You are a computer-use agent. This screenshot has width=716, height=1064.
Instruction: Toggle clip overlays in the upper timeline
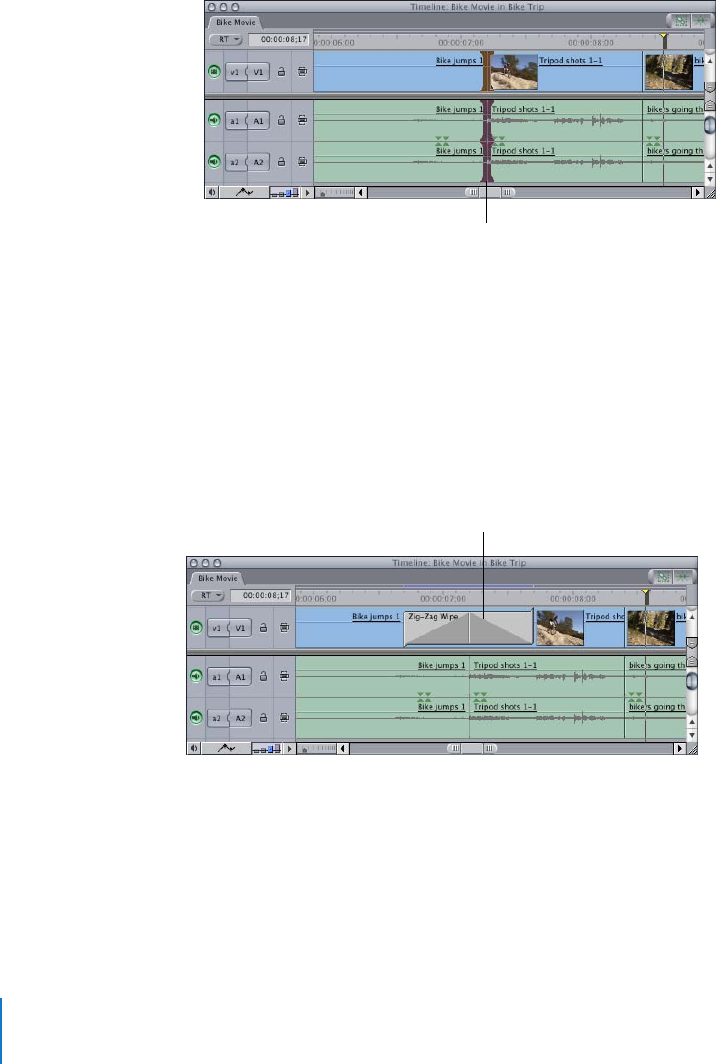pyautogui.click(x=244, y=191)
